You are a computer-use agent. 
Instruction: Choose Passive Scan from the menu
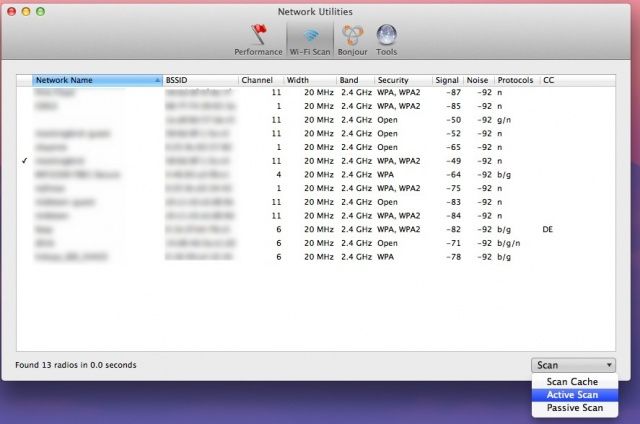pyautogui.click(x=574, y=408)
